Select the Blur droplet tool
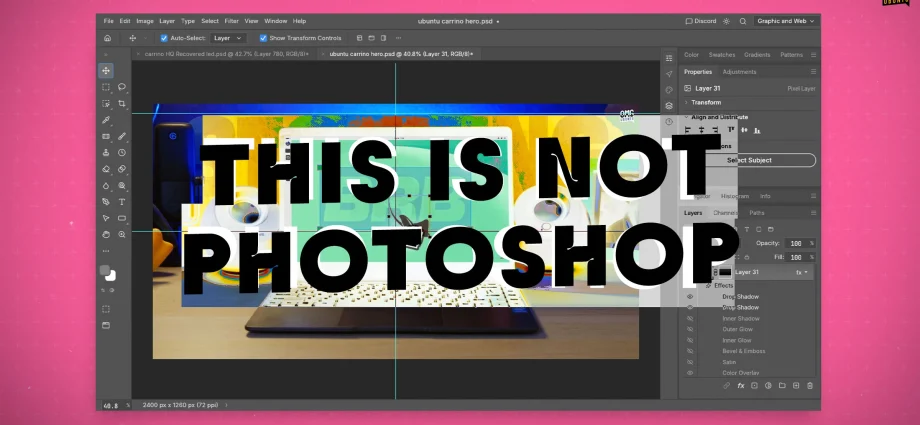 pos(106,185)
